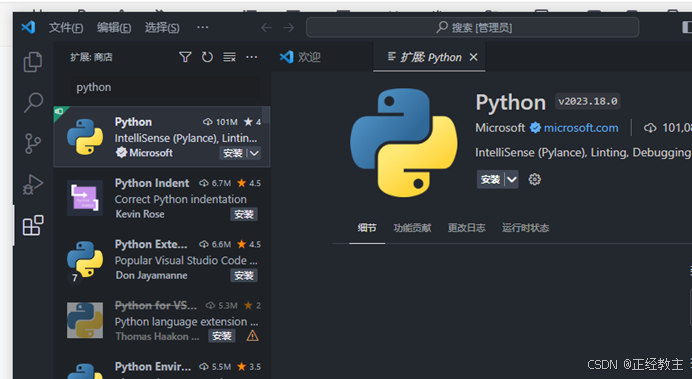Open the Explorer view in activity bar
692x379 pixels.
click(33, 62)
